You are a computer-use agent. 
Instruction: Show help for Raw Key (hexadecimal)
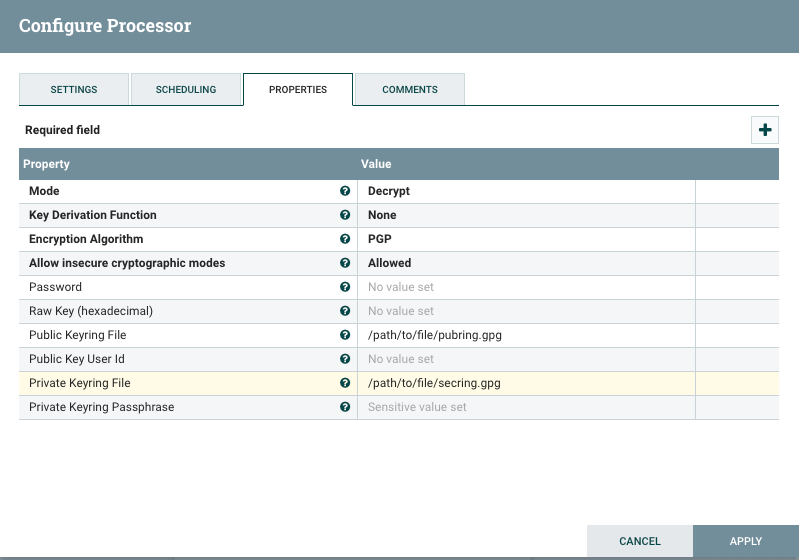coord(345,310)
